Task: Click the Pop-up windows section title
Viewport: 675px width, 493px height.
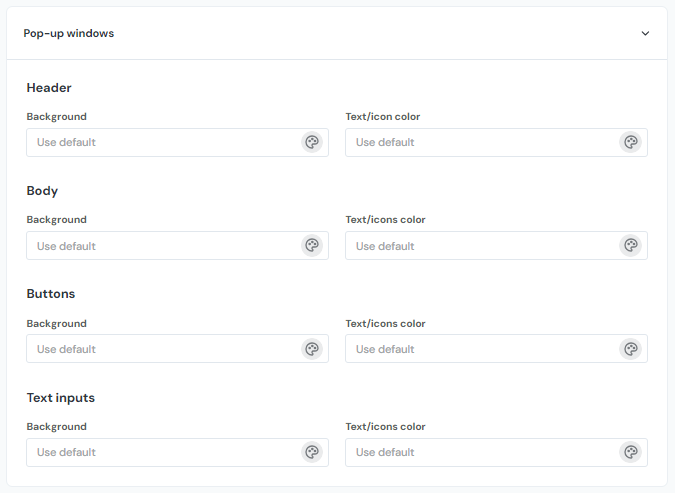Action: click(69, 33)
